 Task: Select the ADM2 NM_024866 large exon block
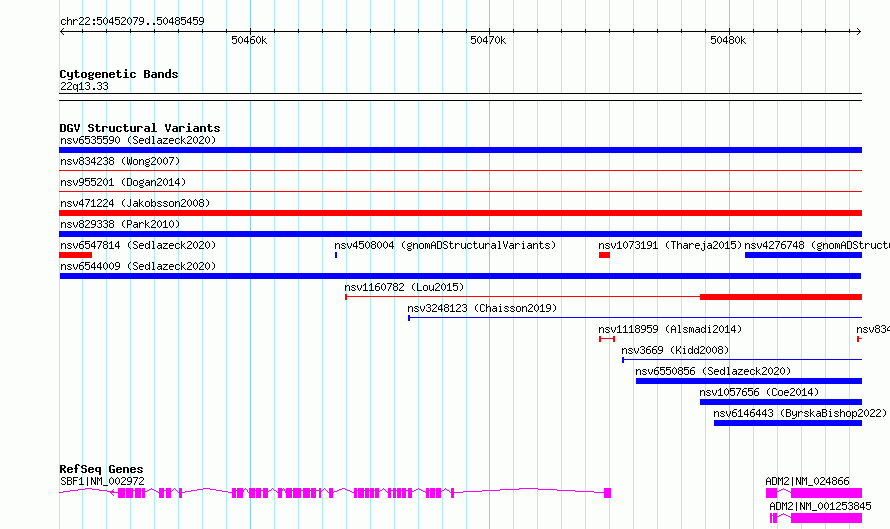point(826,493)
